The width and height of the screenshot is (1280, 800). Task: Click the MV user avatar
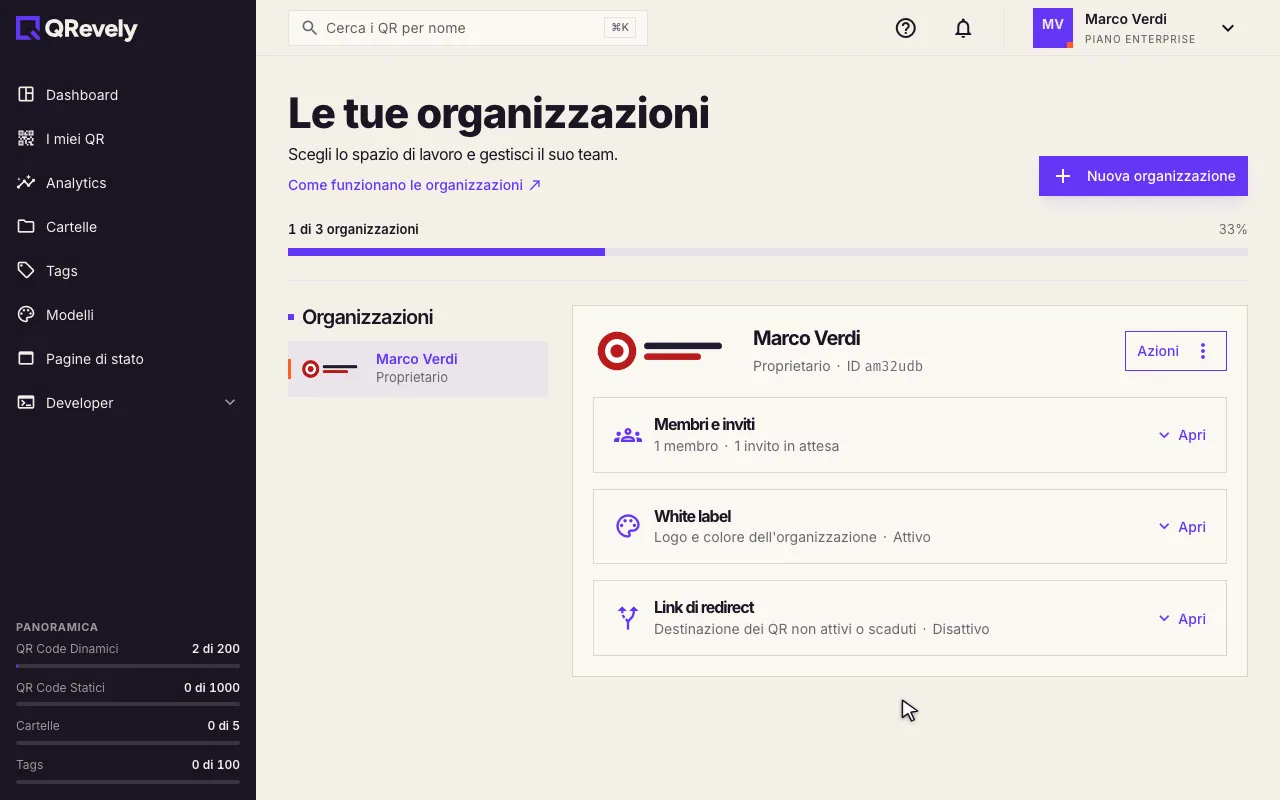(1053, 28)
